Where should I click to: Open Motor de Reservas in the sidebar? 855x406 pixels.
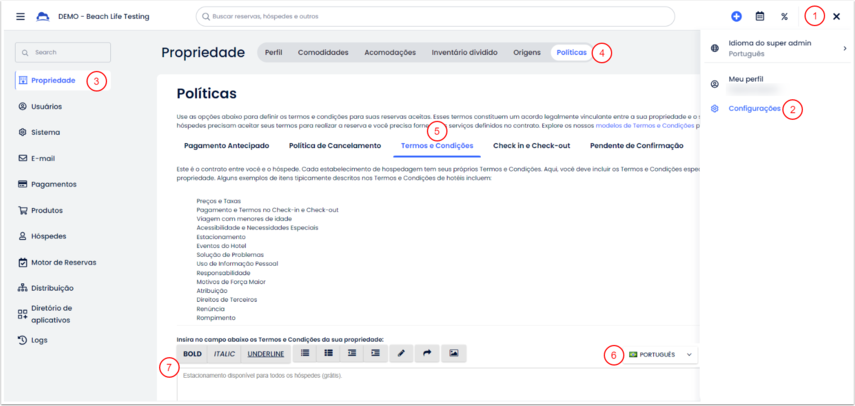click(64, 262)
